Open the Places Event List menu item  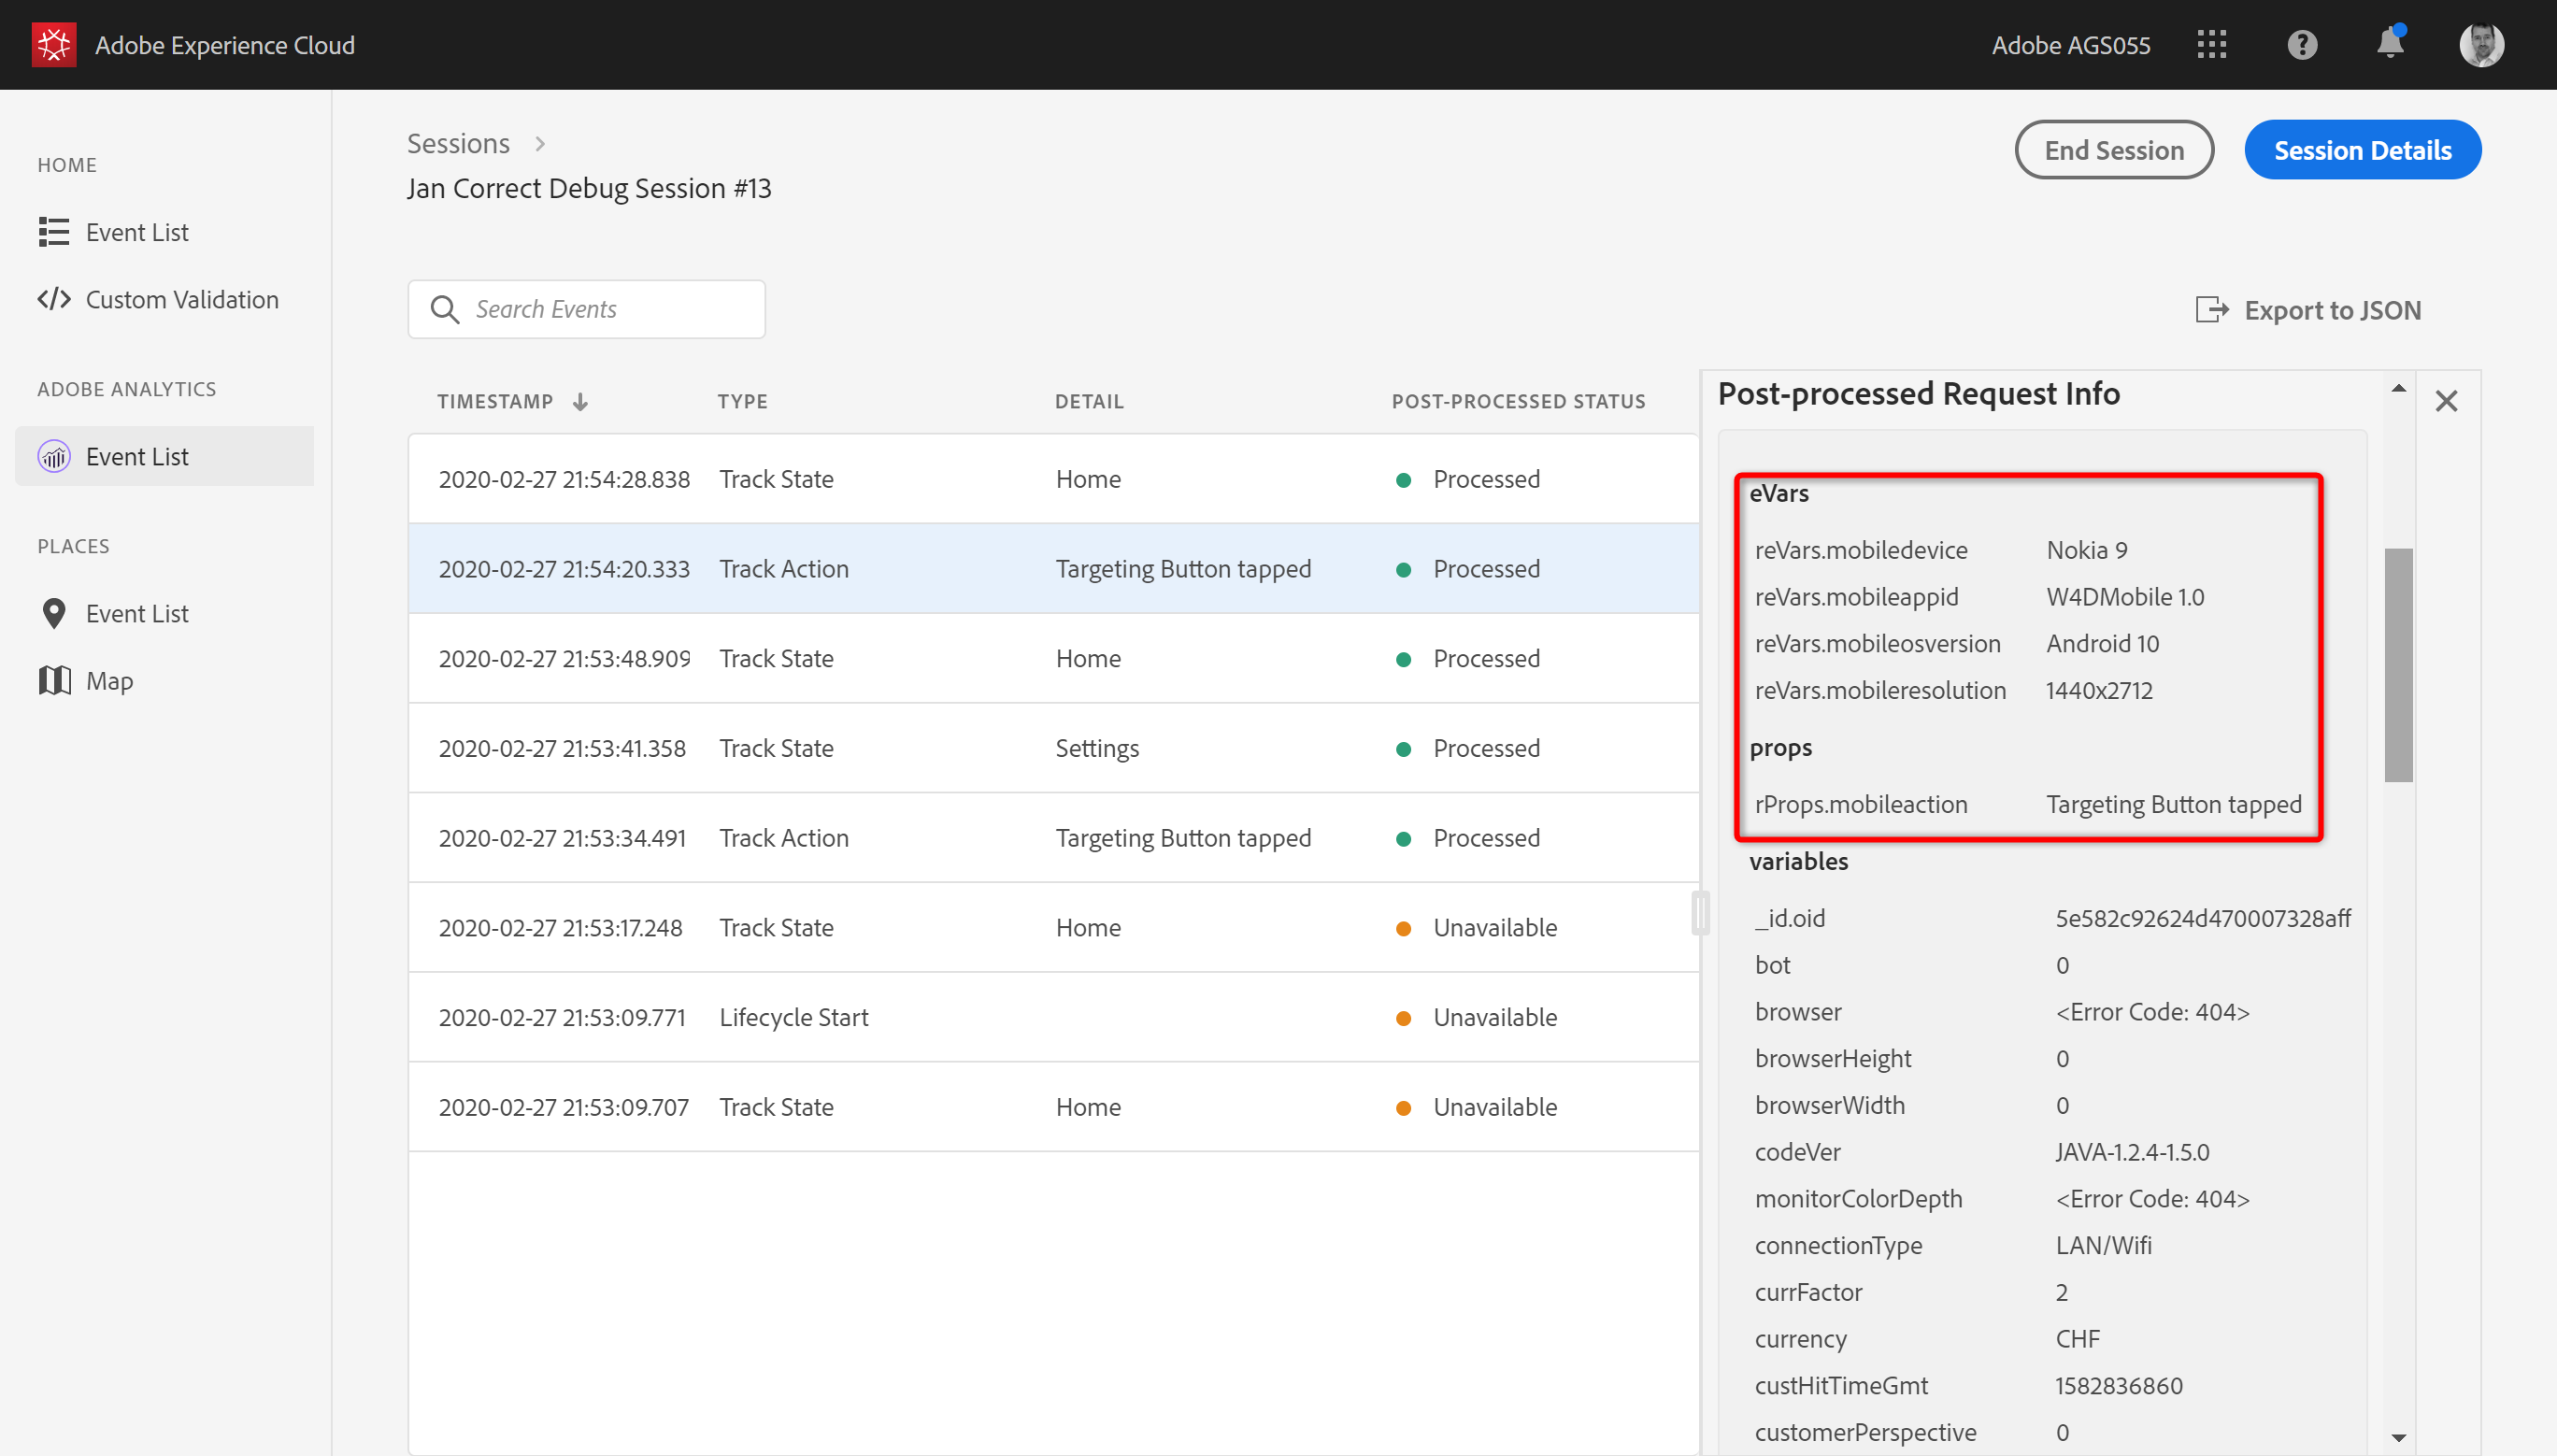coord(136,614)
